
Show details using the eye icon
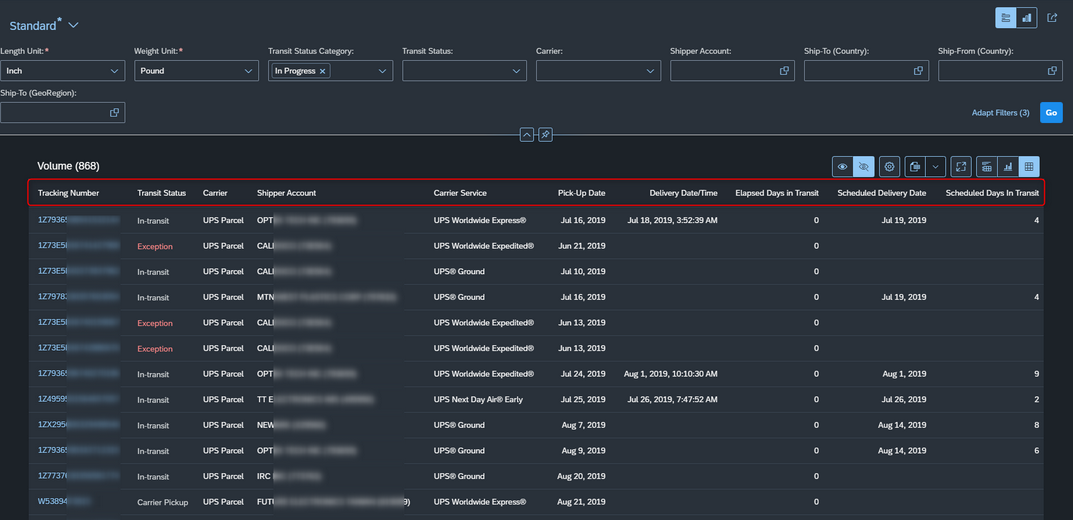point(842,166)
